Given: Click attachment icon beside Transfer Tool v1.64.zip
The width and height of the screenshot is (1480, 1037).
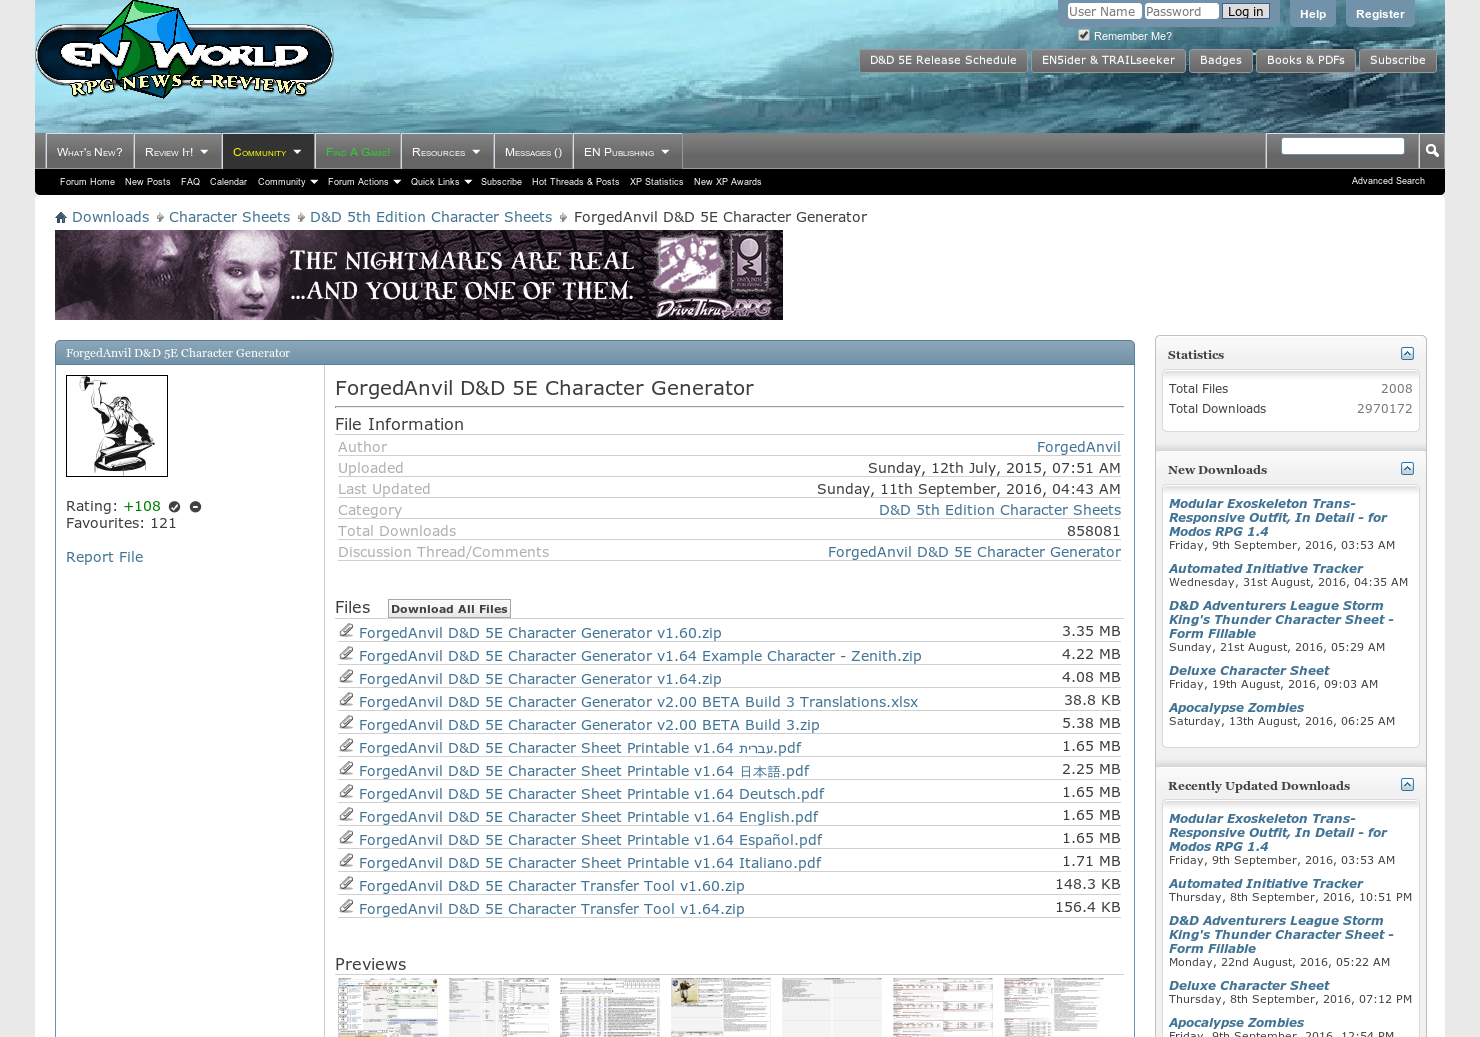Looking at the screenshot, I should click(x=346, y=907).
